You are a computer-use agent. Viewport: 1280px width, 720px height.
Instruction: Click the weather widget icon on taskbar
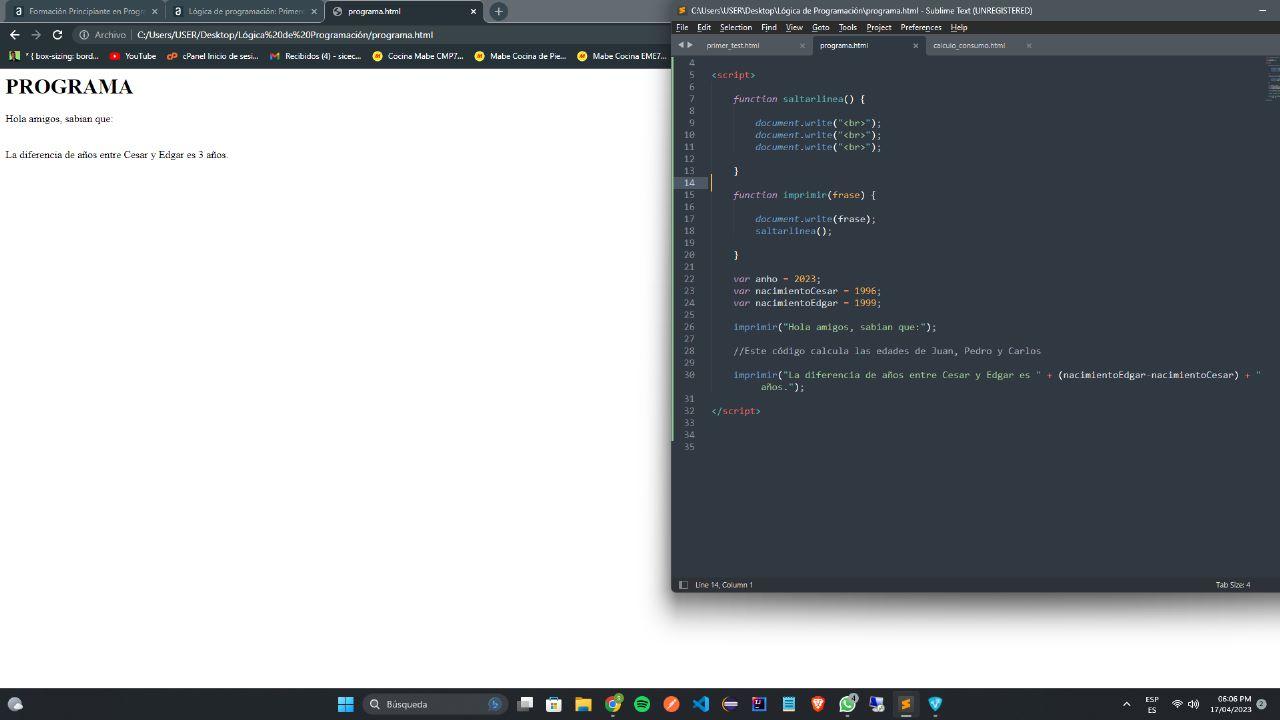click(x=15, y=704)
